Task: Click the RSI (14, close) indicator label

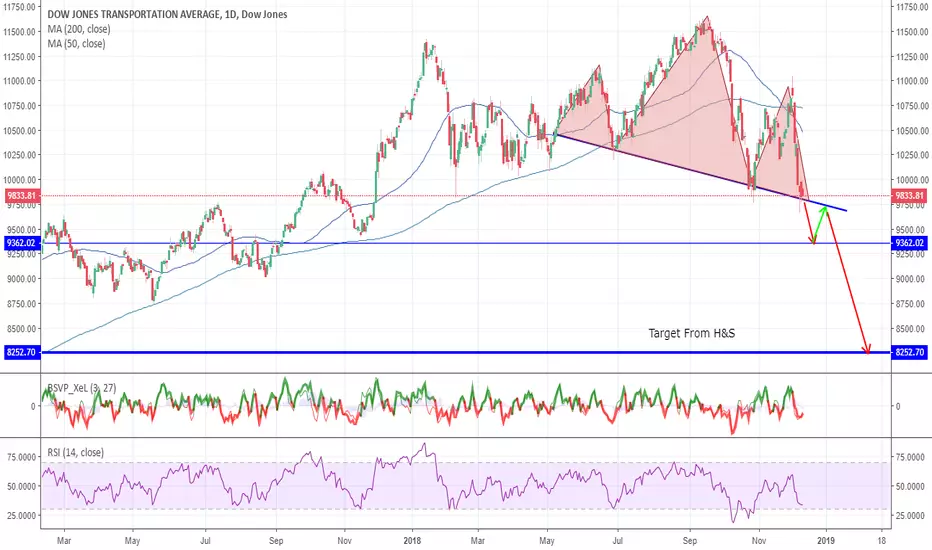Action: point(75,452)
